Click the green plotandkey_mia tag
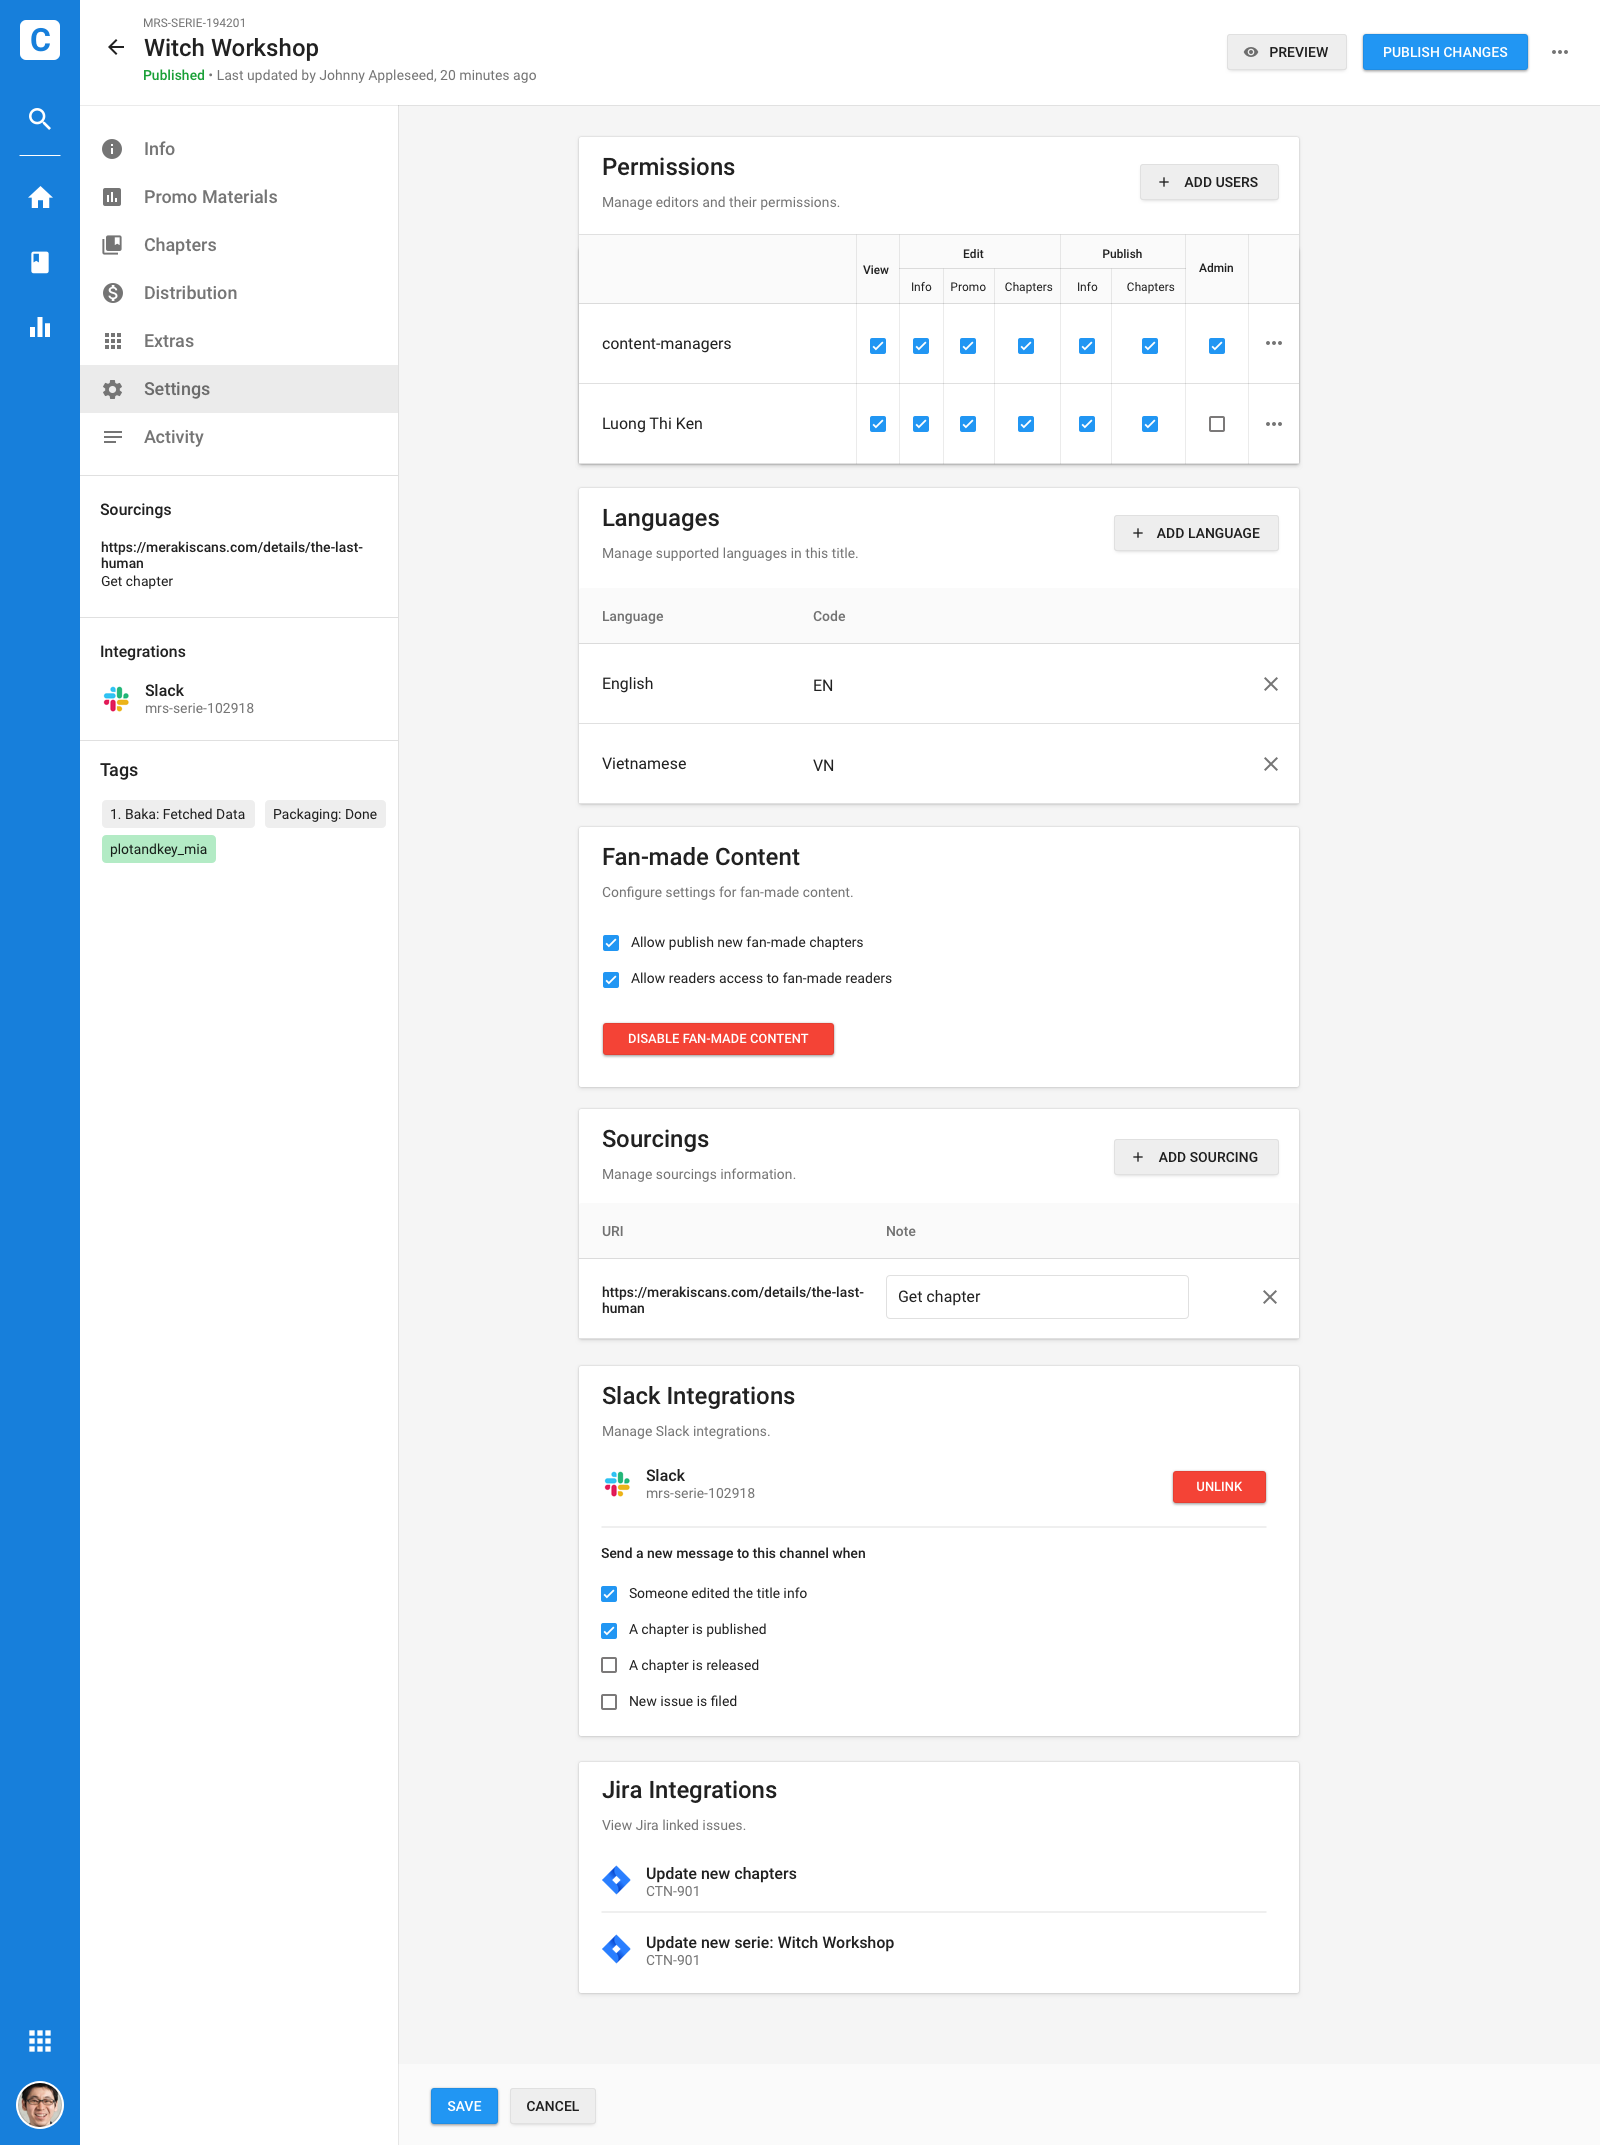The height and width of the screenshot is (2145, 1600). [158, 849]
